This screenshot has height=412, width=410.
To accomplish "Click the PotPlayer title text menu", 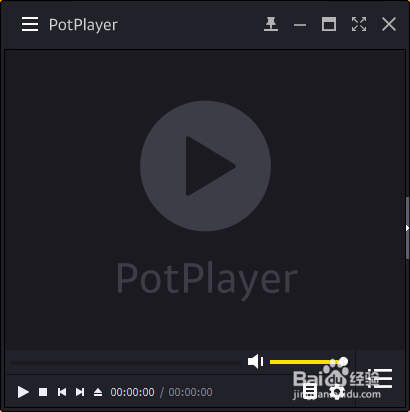I will 83,25.
